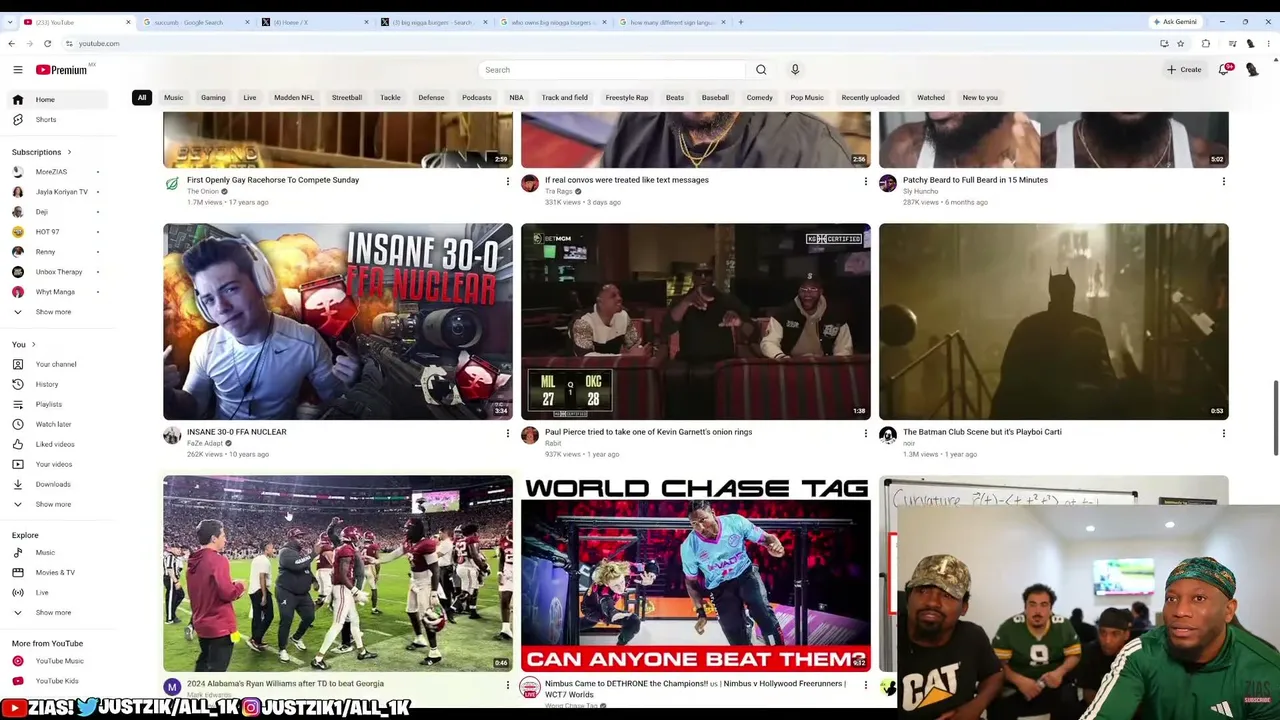Open options menu for INSANE 30-0 FFA NUCLEAR
The width and height of the screenshot is (1280, 720).
(507, 433)
